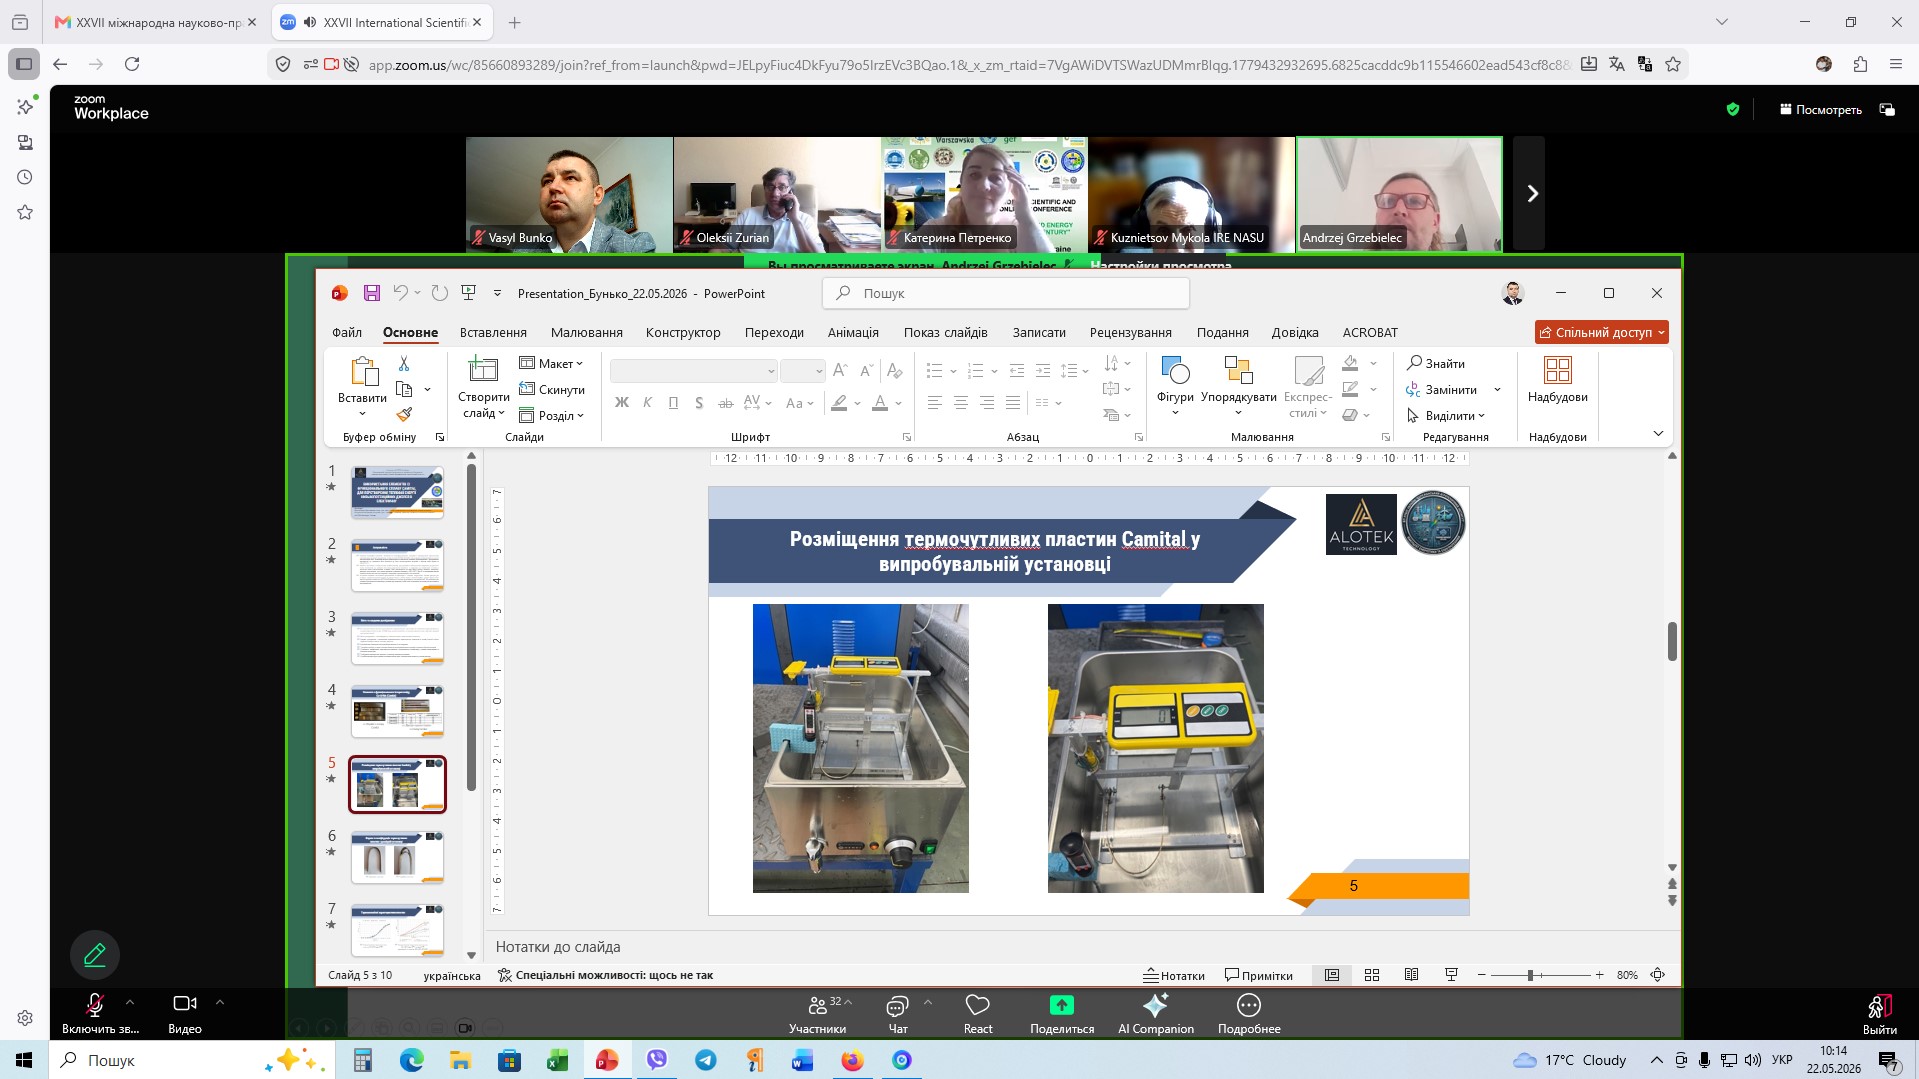1919x1079 pixels.
Task: Toggle center text alignment
Action: [x=960, y=403]
